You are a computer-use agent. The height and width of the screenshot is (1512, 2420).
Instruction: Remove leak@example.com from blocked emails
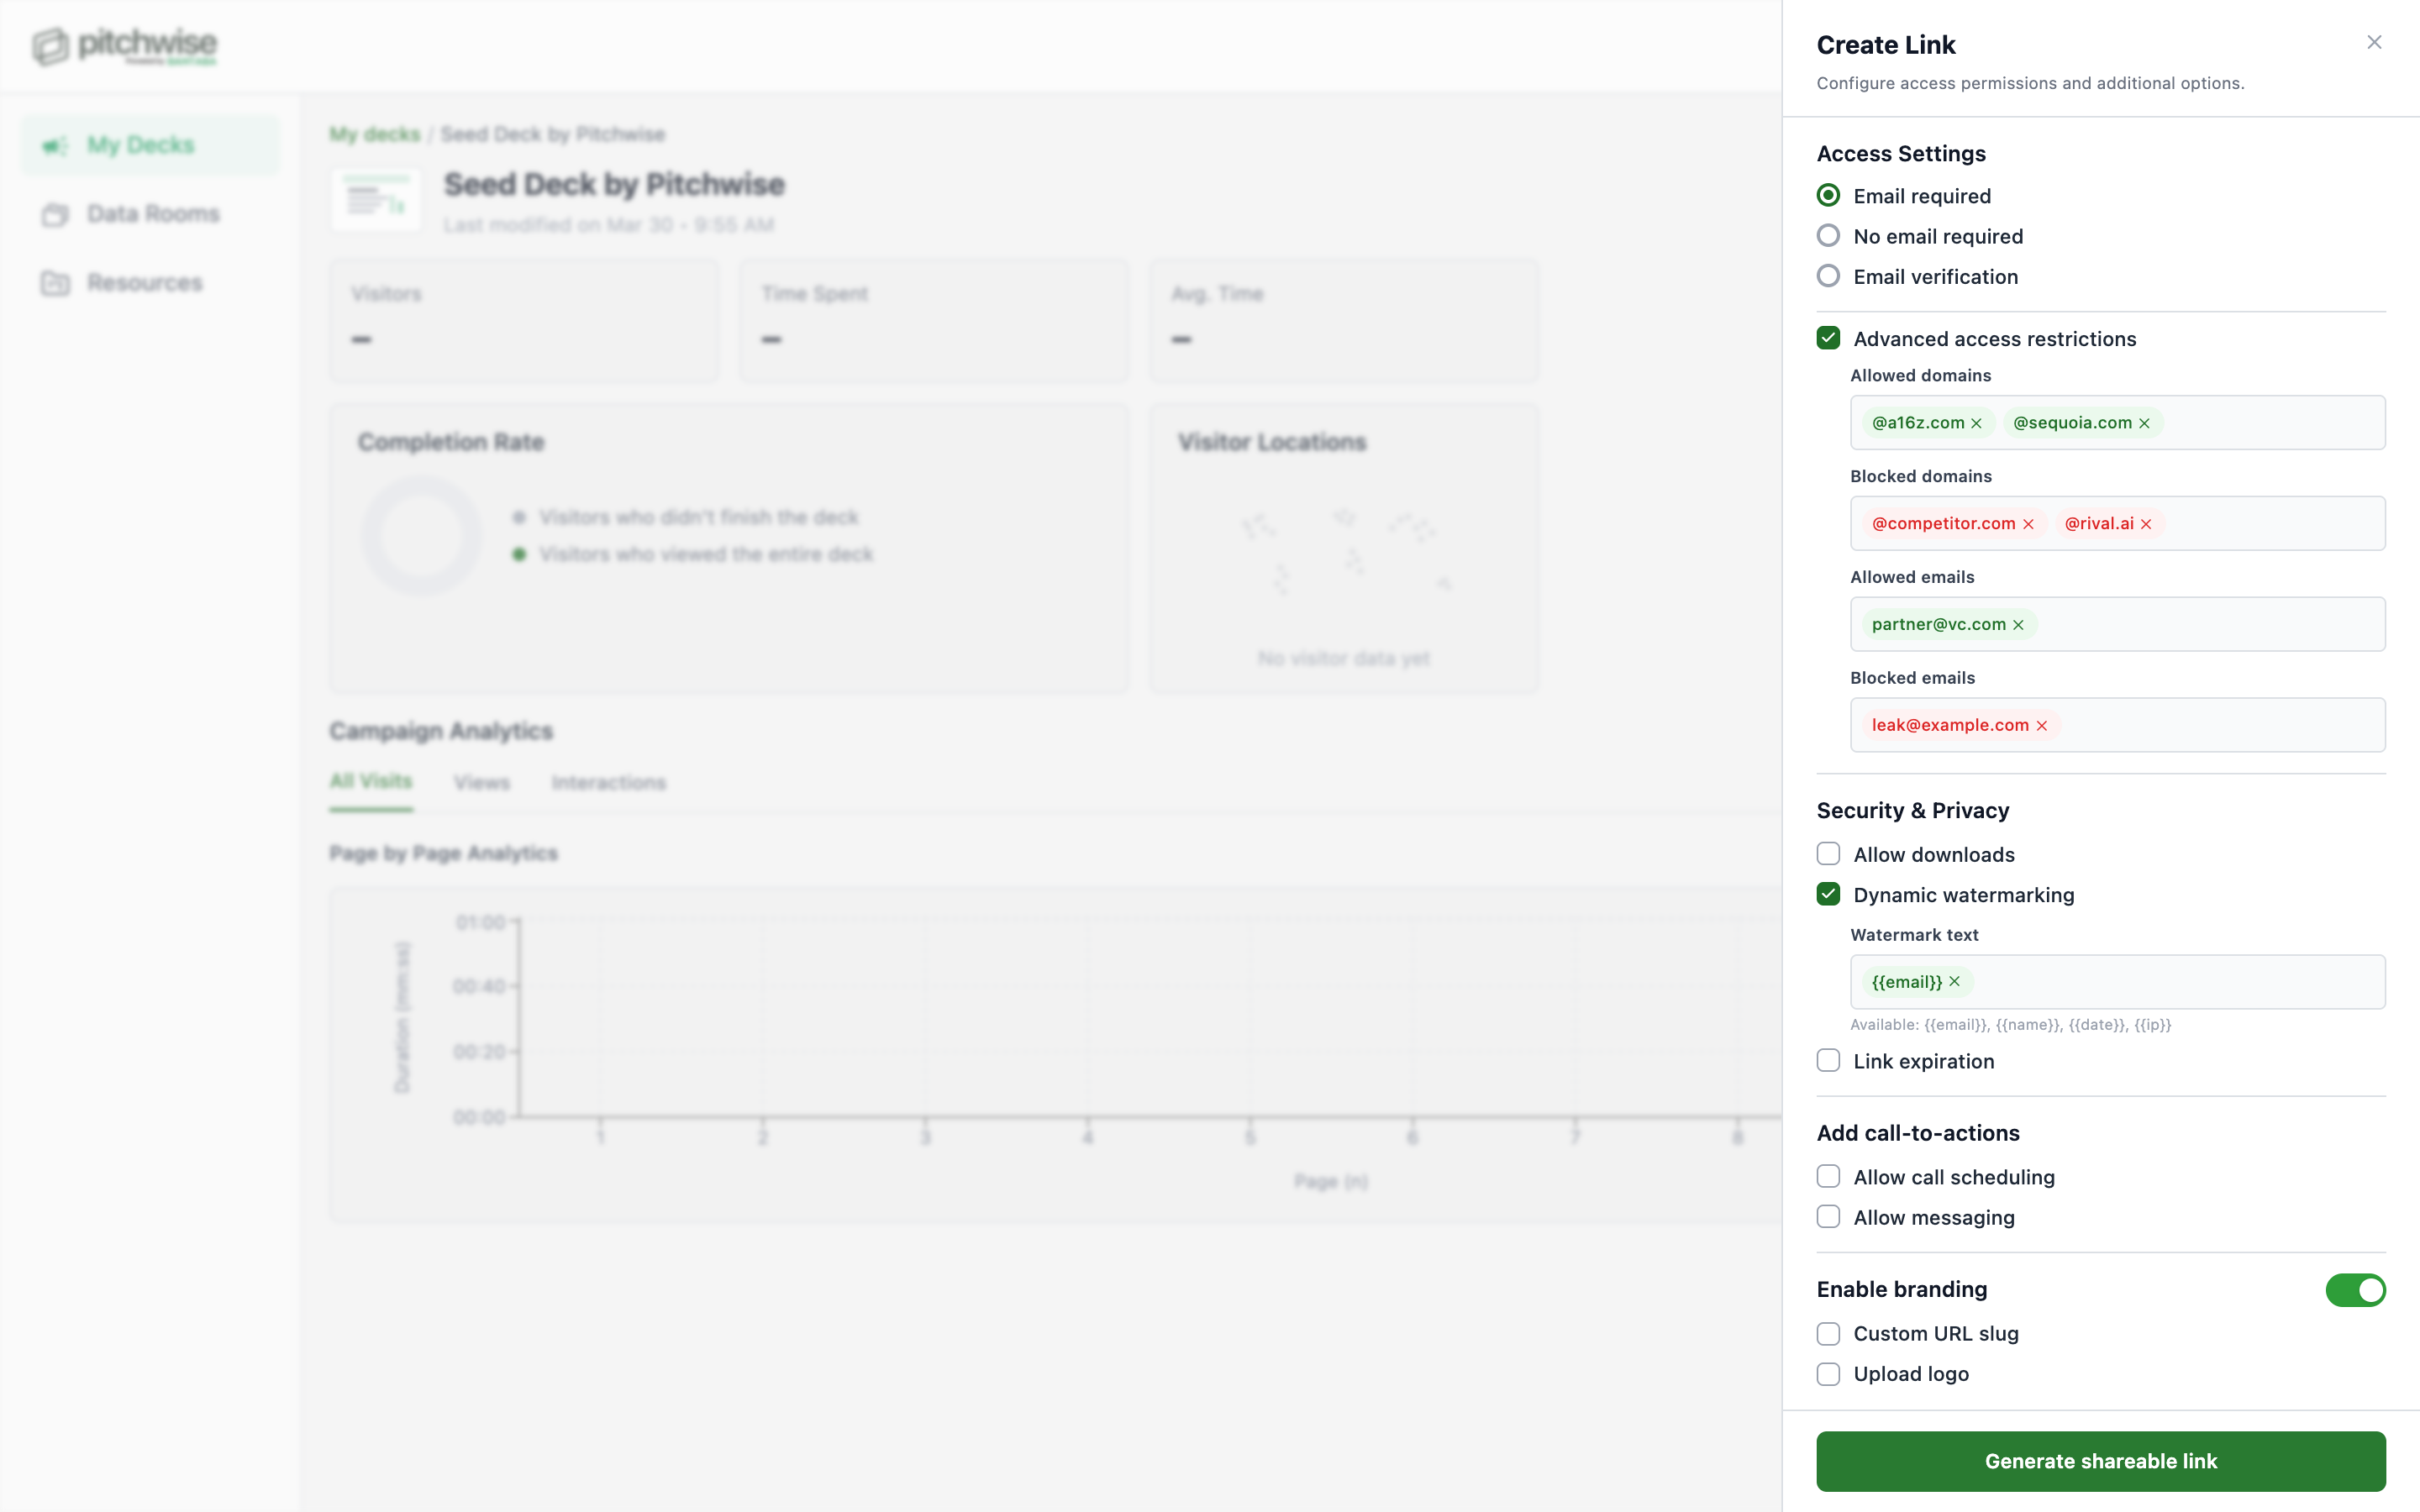click(x=2041, y=725)
